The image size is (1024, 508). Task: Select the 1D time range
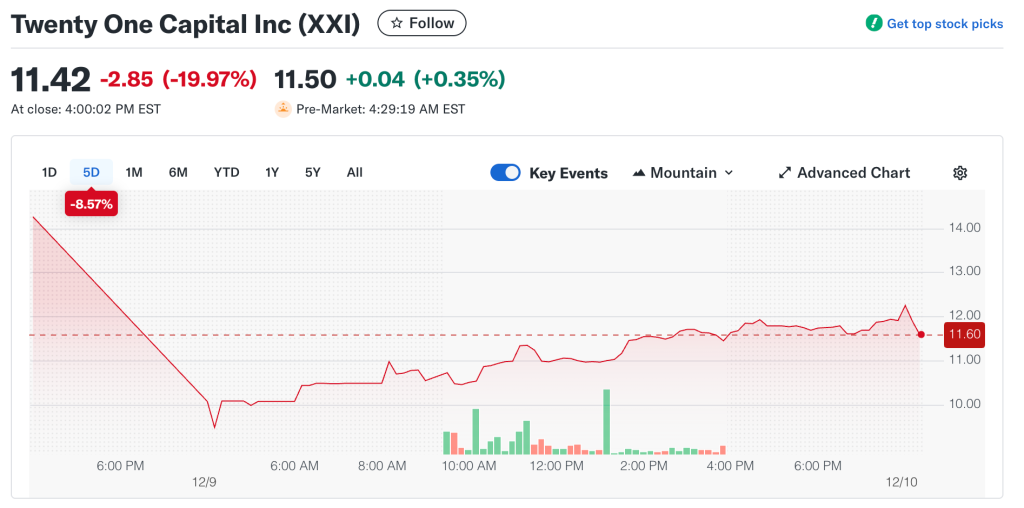pos(49,172)
